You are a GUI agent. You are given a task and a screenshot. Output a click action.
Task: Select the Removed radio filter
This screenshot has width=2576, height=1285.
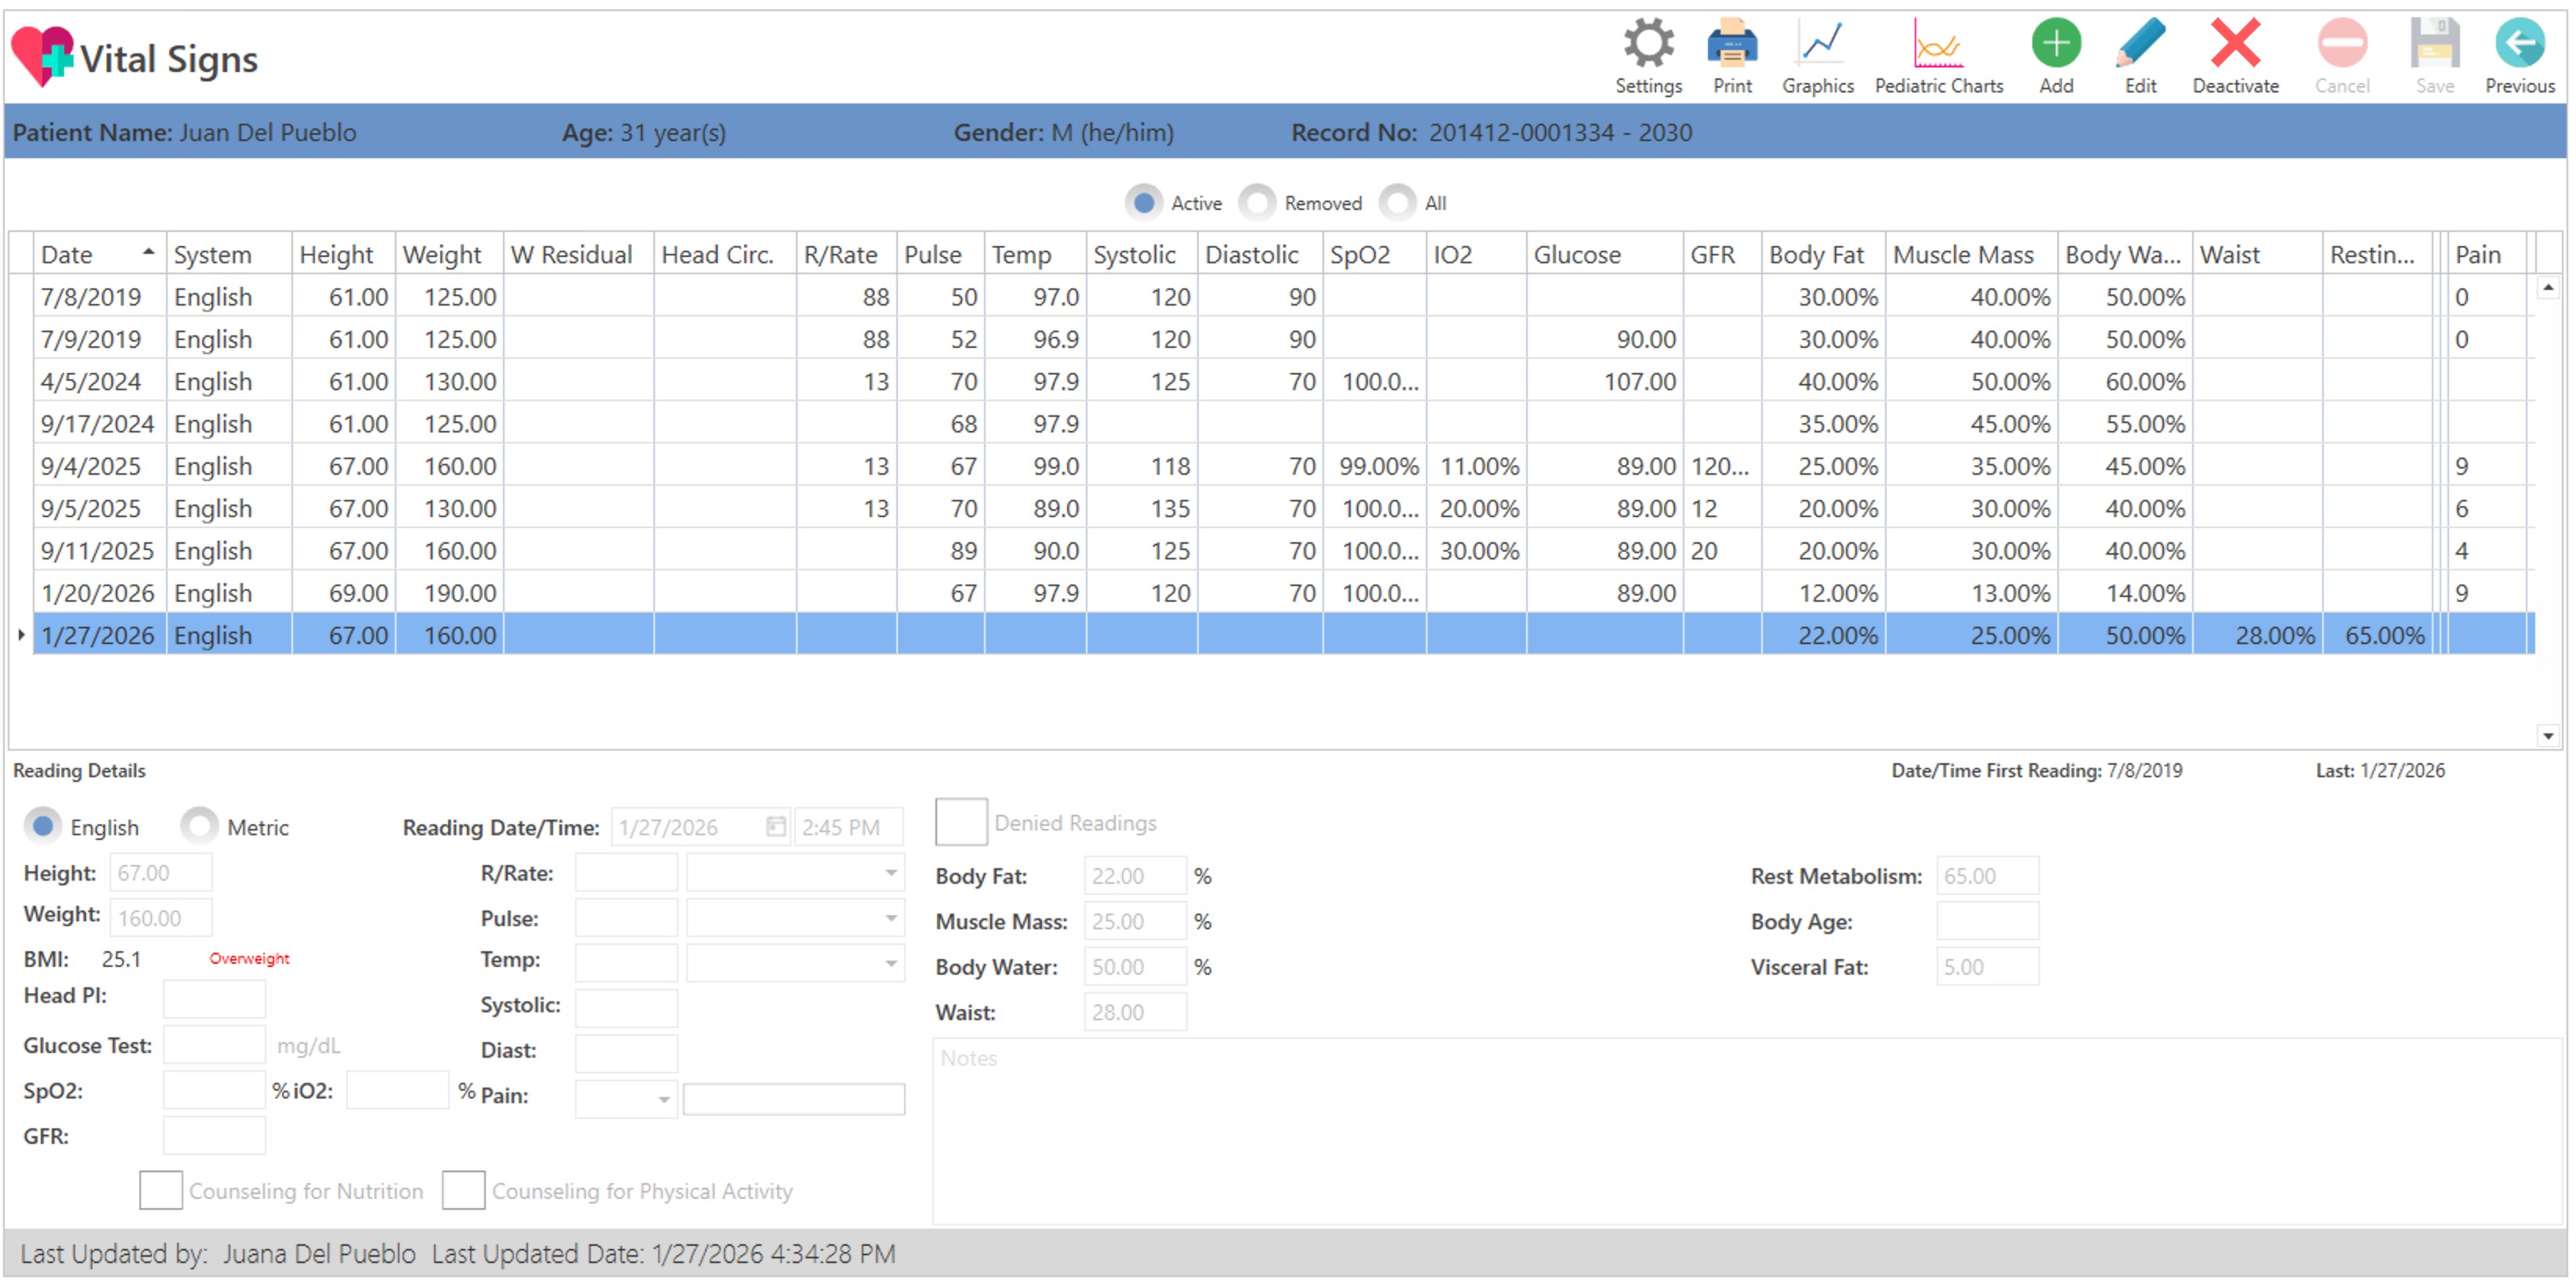1258,203
